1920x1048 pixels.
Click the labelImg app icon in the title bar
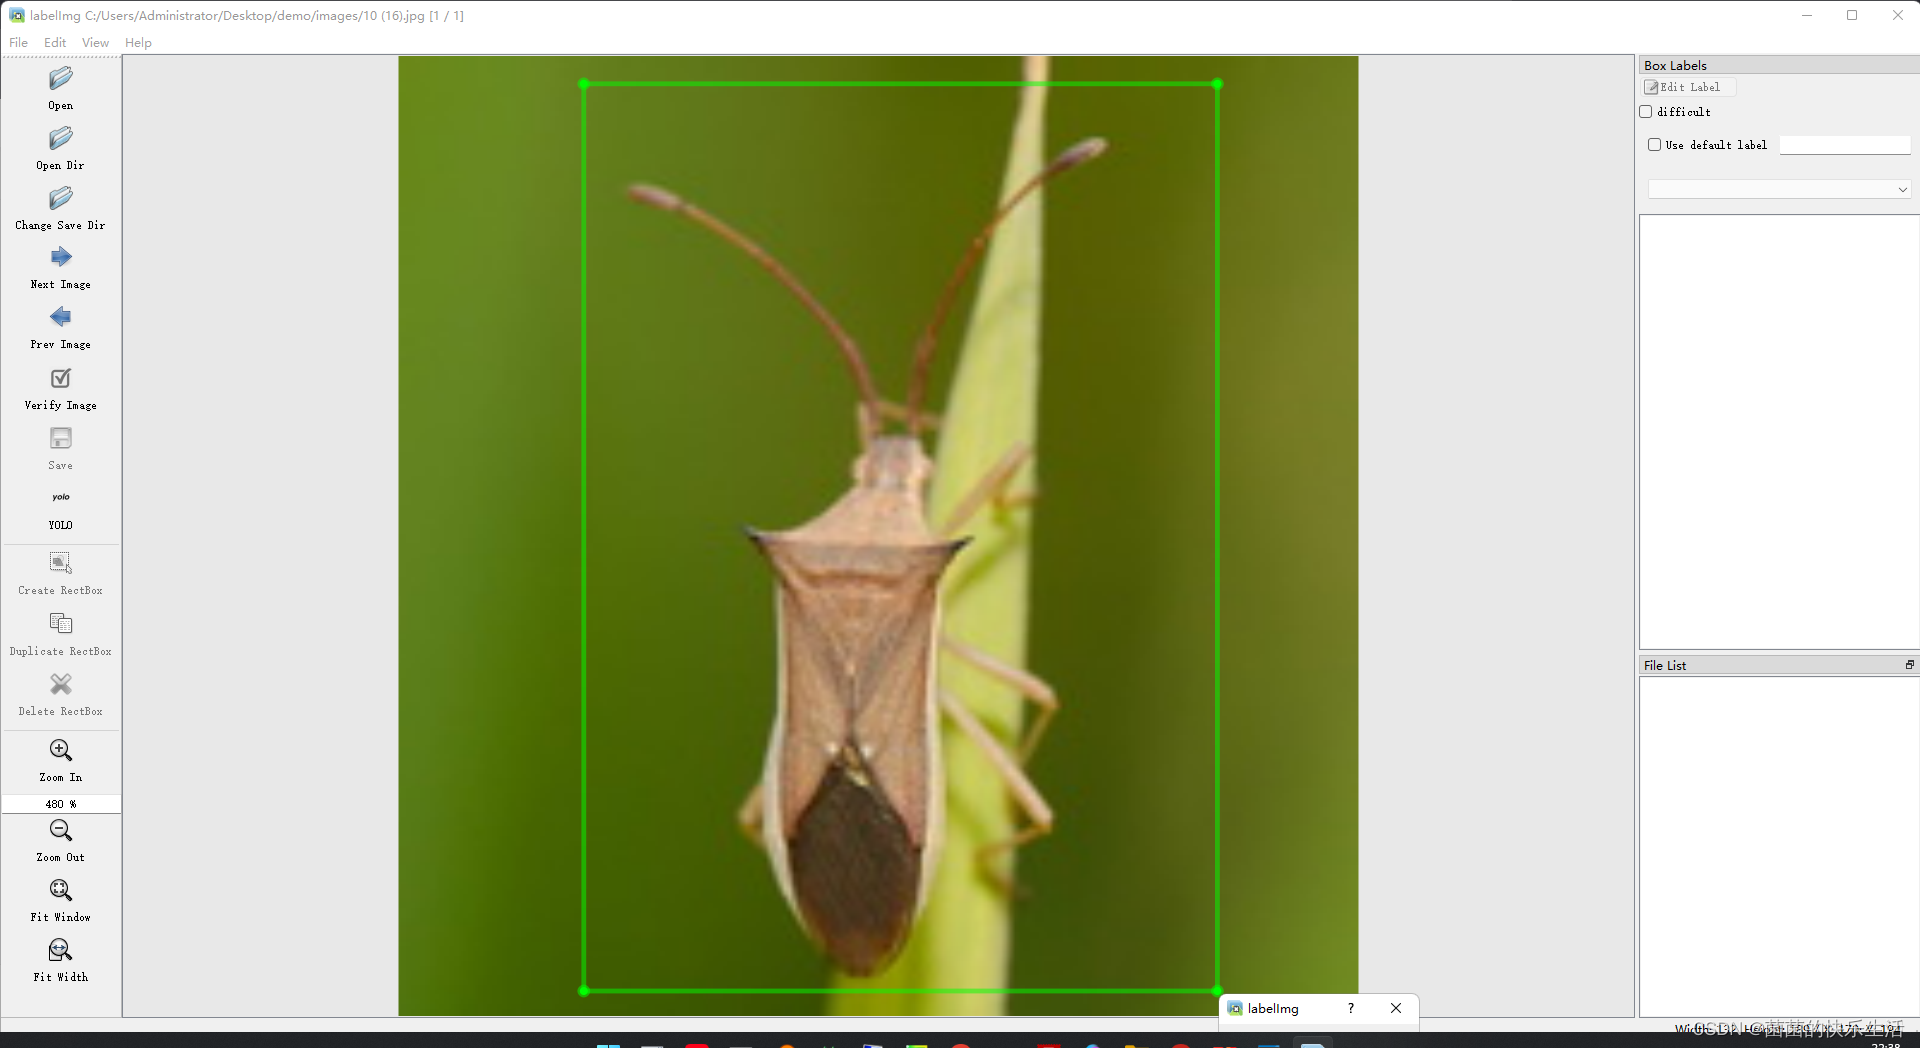17,15
